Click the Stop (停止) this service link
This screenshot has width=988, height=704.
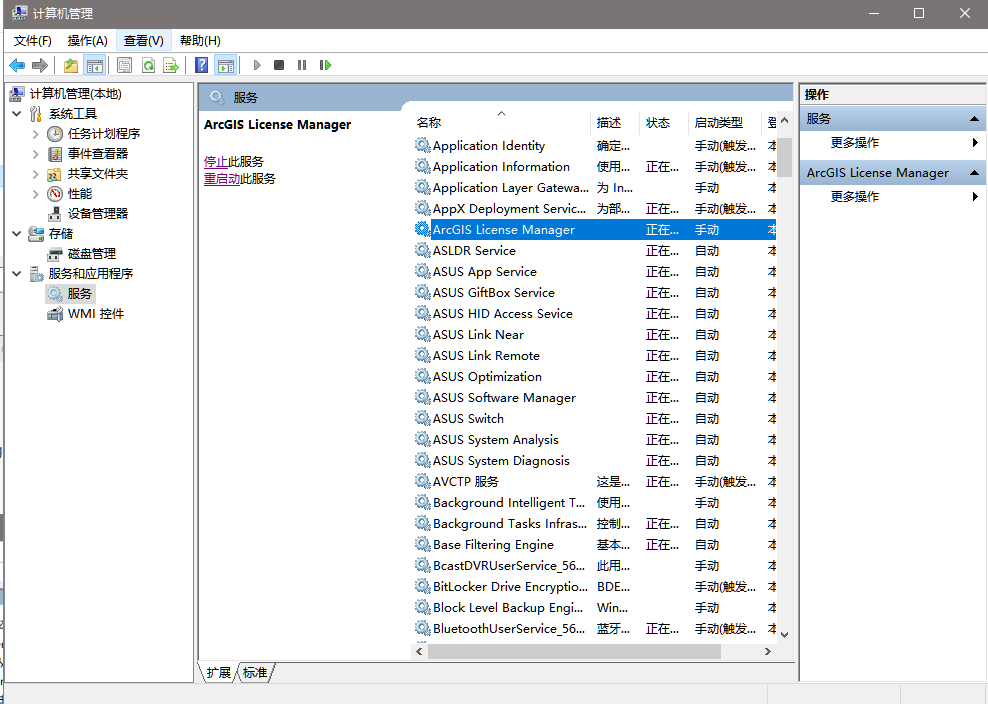216,162
